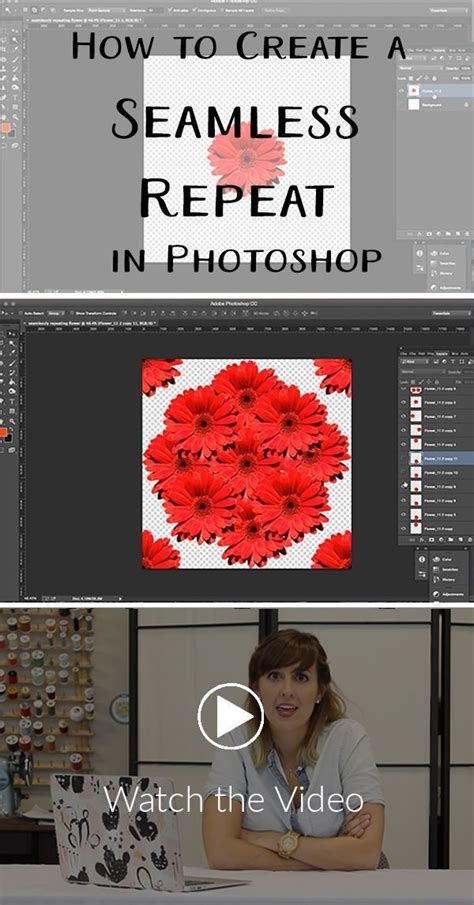Open Fill value dropdown in middle Layers panel
Image resolution: width=474 pixels, height=905 pixels.
pos(468,382)
